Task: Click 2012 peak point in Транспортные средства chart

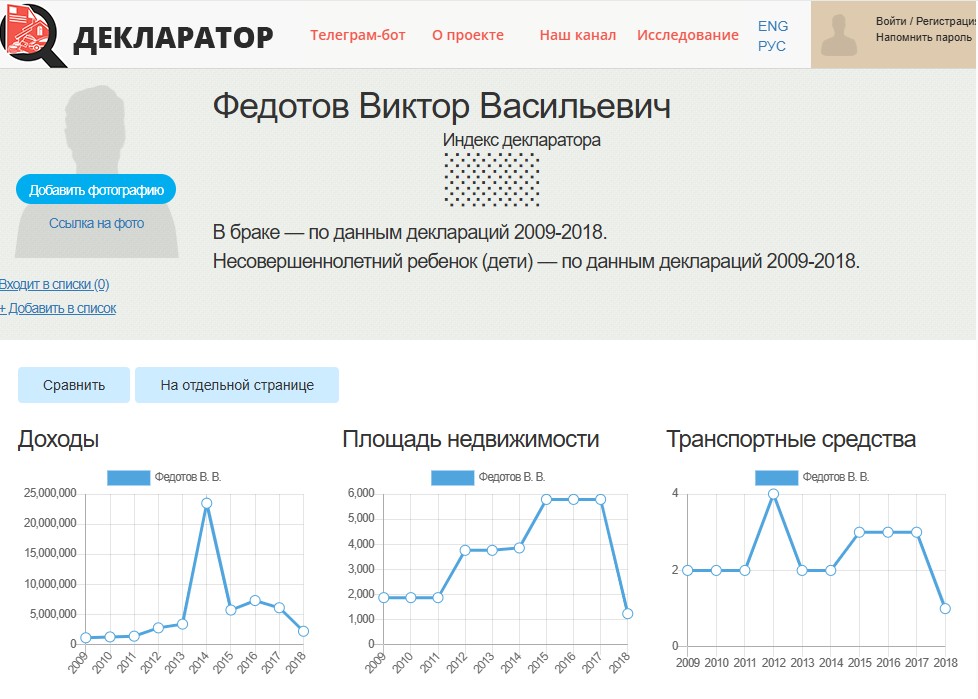Action: click(773, 494)
